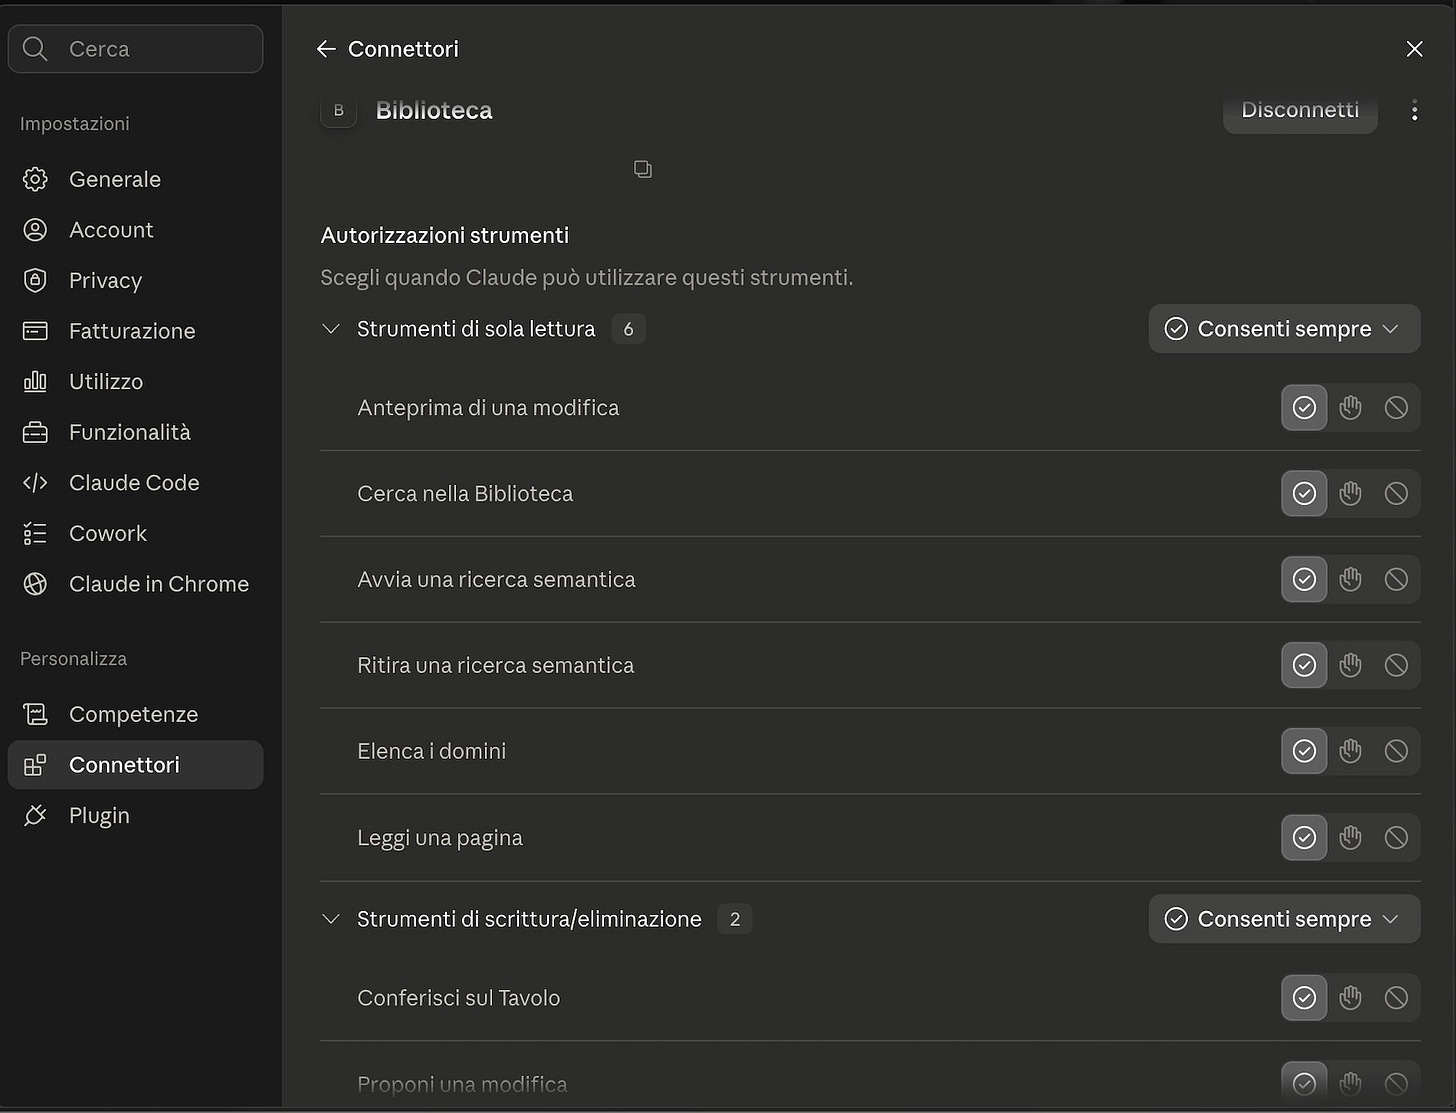The image size is (1456, 1113).
Task: Open Claude in Chrome settings
Action: click(x=135, y=584)
